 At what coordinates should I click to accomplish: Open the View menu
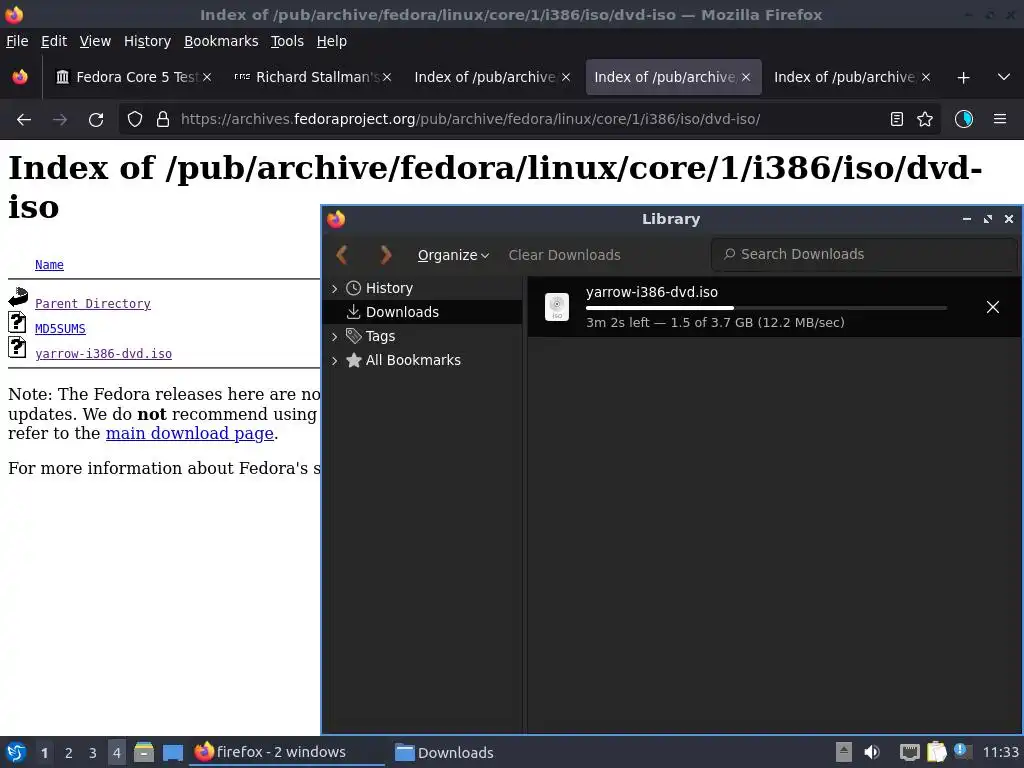coord(95,41)
